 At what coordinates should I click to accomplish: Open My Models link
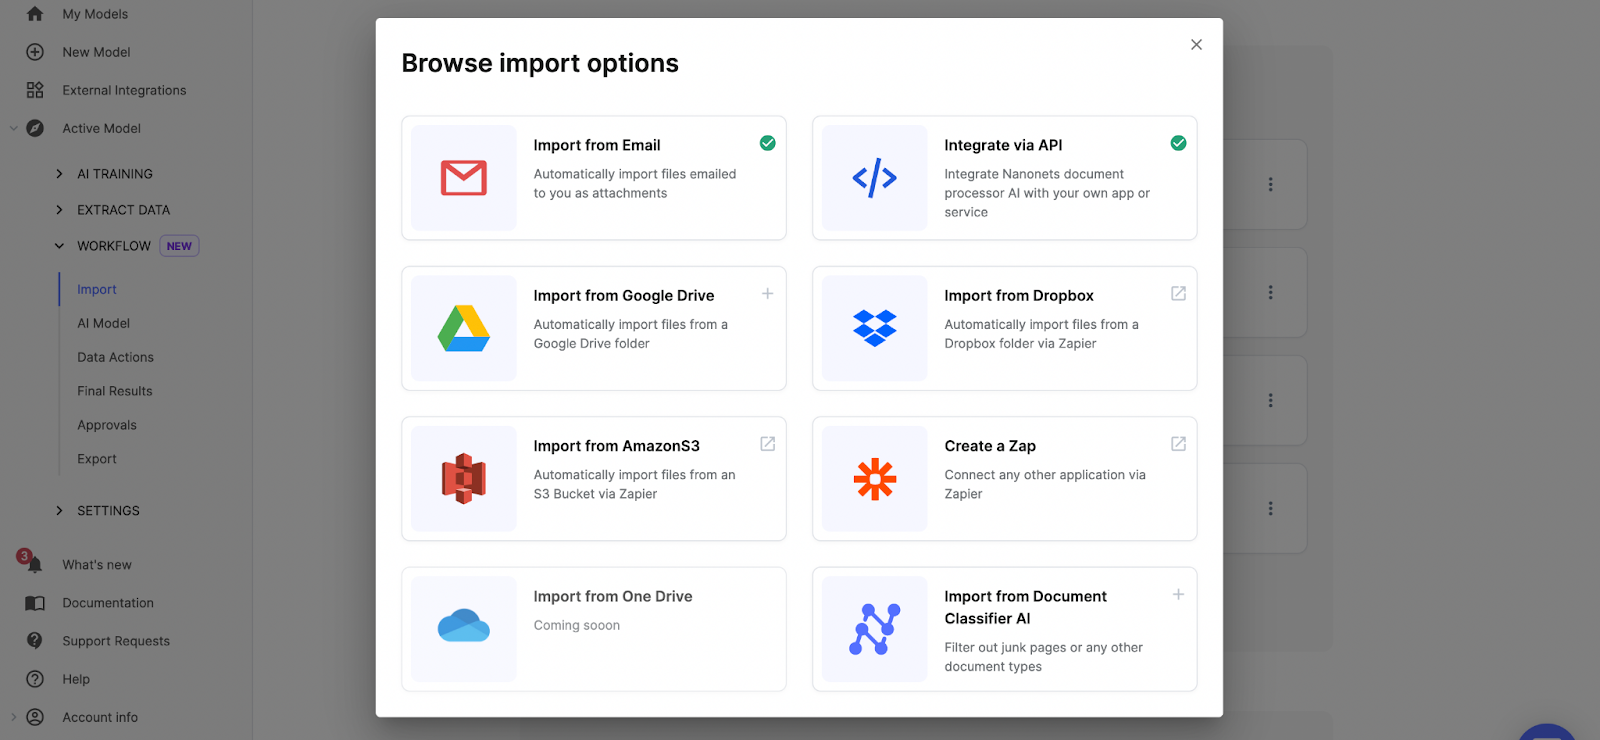(x=95, y=14)
